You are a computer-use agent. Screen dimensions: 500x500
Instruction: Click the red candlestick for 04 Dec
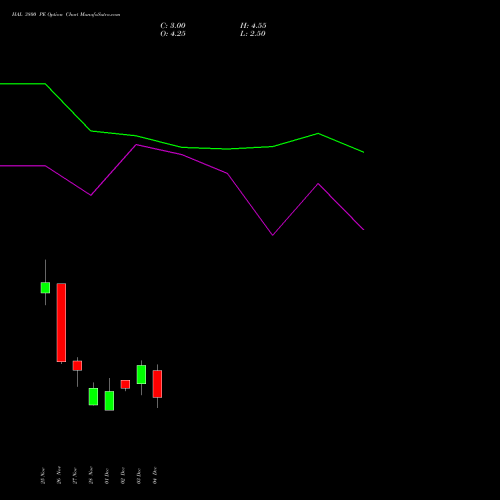[157, 384]
